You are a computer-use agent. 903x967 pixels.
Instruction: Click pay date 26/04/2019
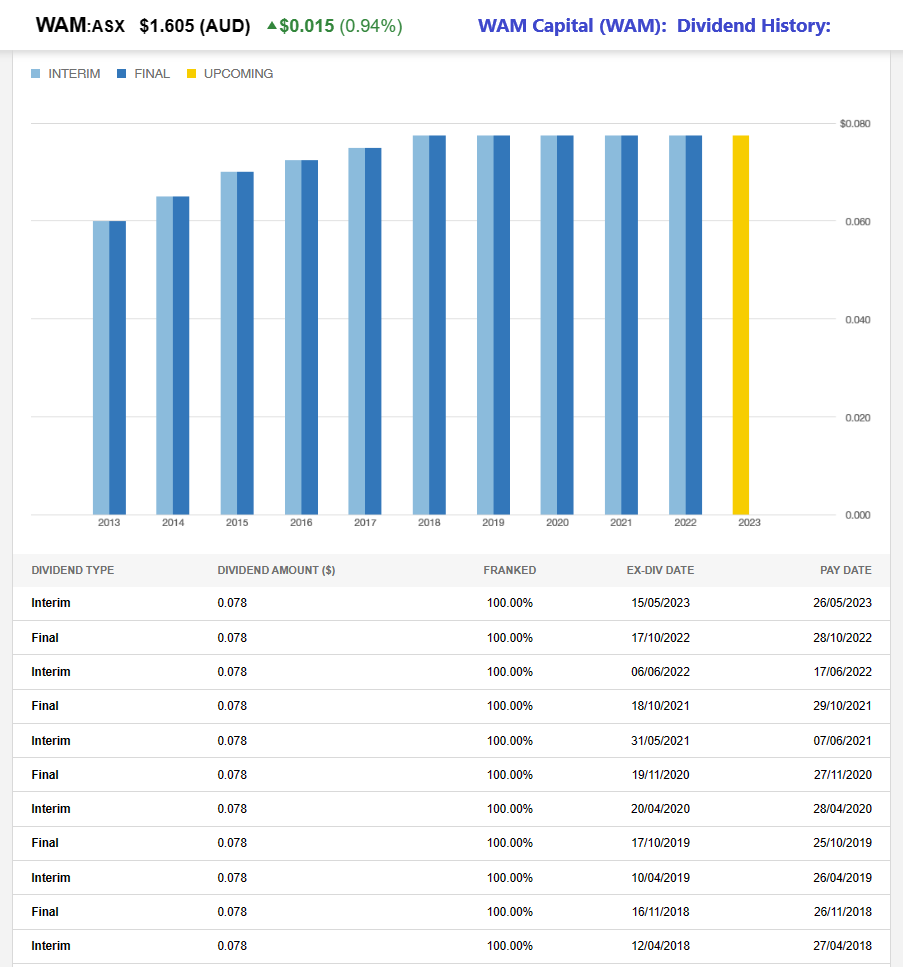(x=843, y=878)
